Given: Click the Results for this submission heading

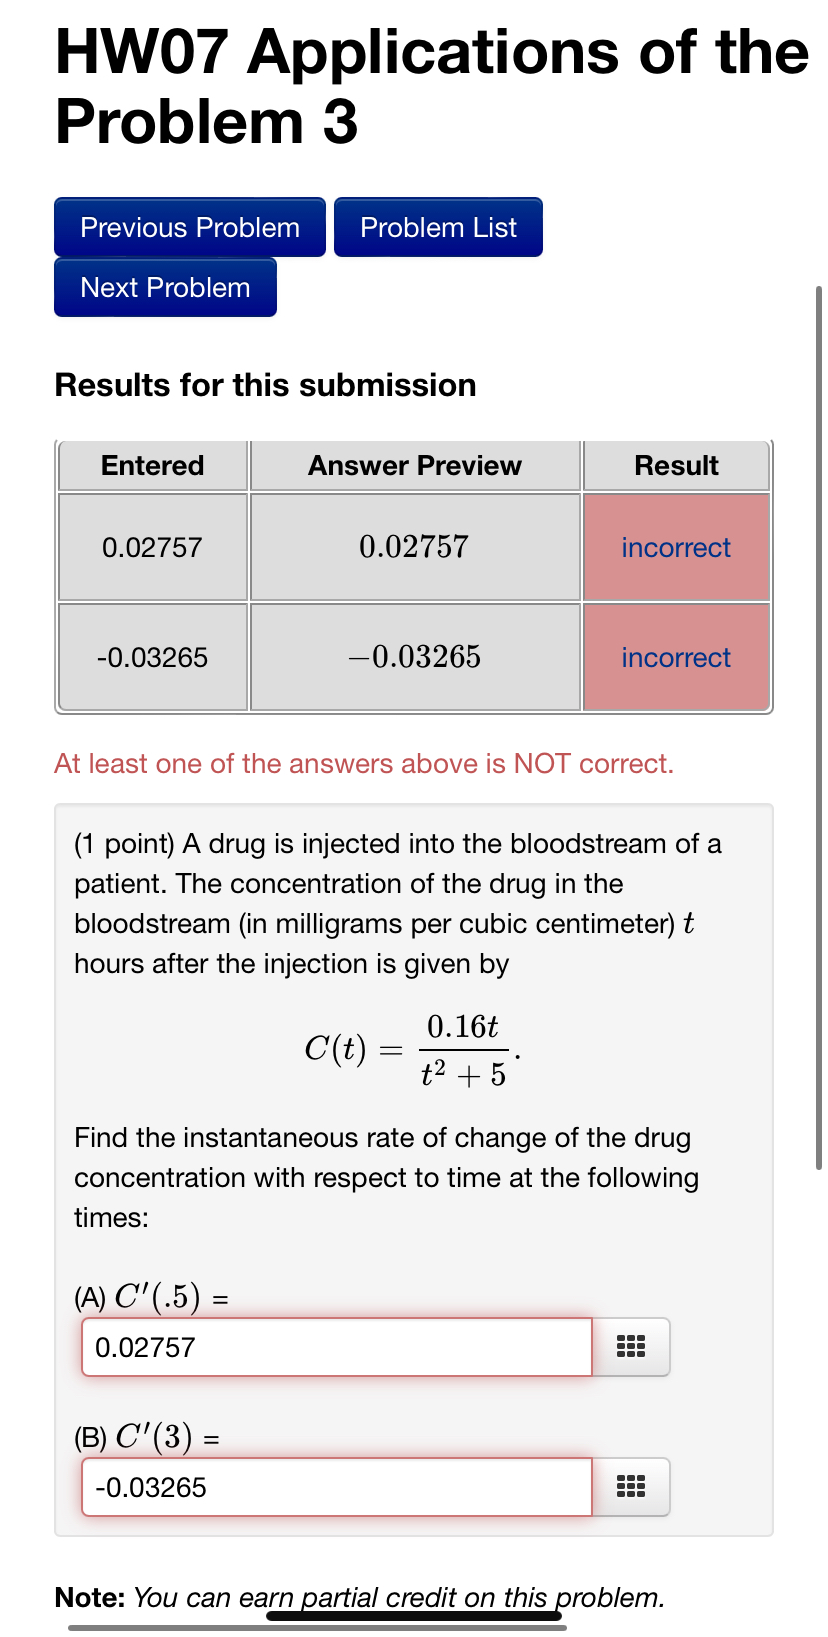Looking at the screenshot, I should (265, 385).
